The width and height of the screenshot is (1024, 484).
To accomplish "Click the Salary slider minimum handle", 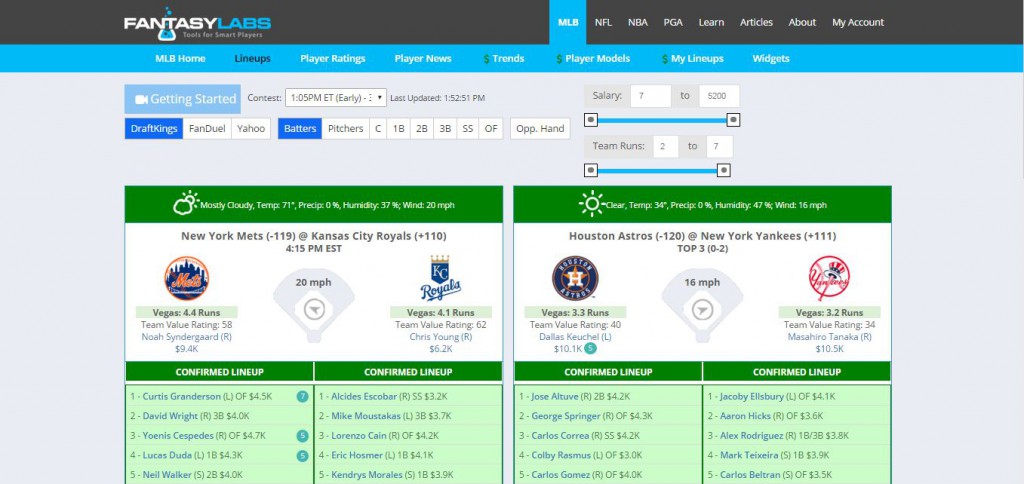I will click(590, 120).
